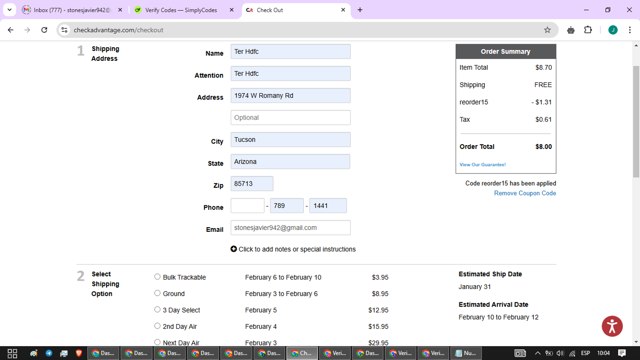Viewport: 640px width, 360px height.
Task: Open the taskbar clock showing 10:04
Action: (603, 353)
